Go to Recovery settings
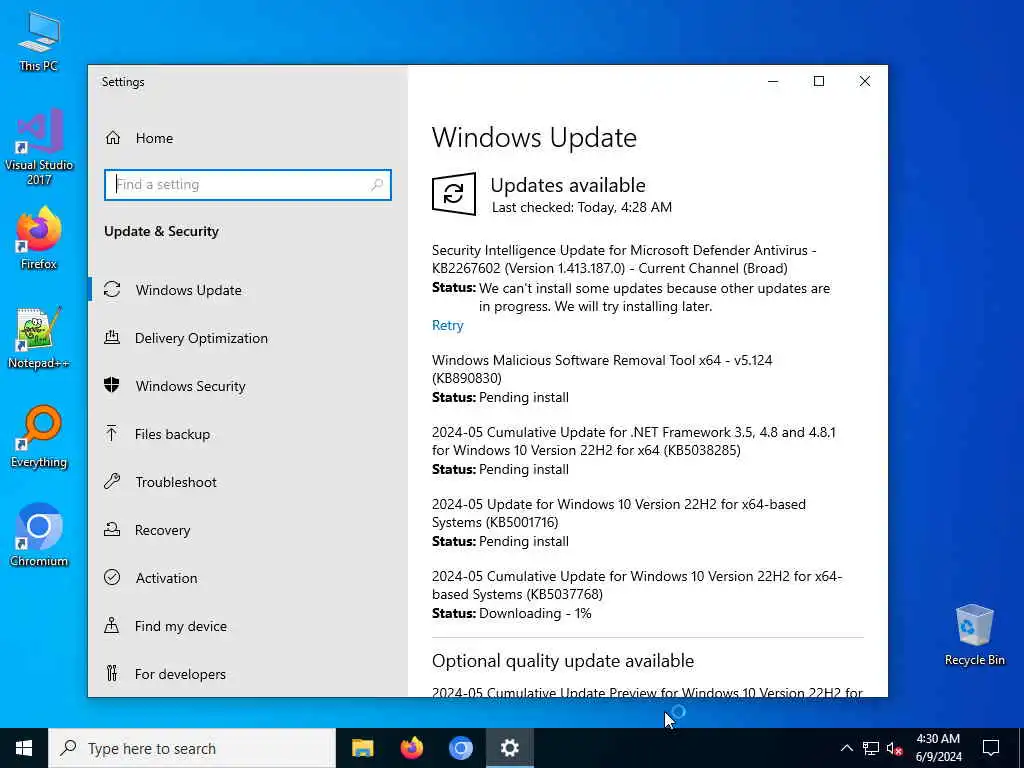The image size is (1024, 768). (x=162, y=530)
